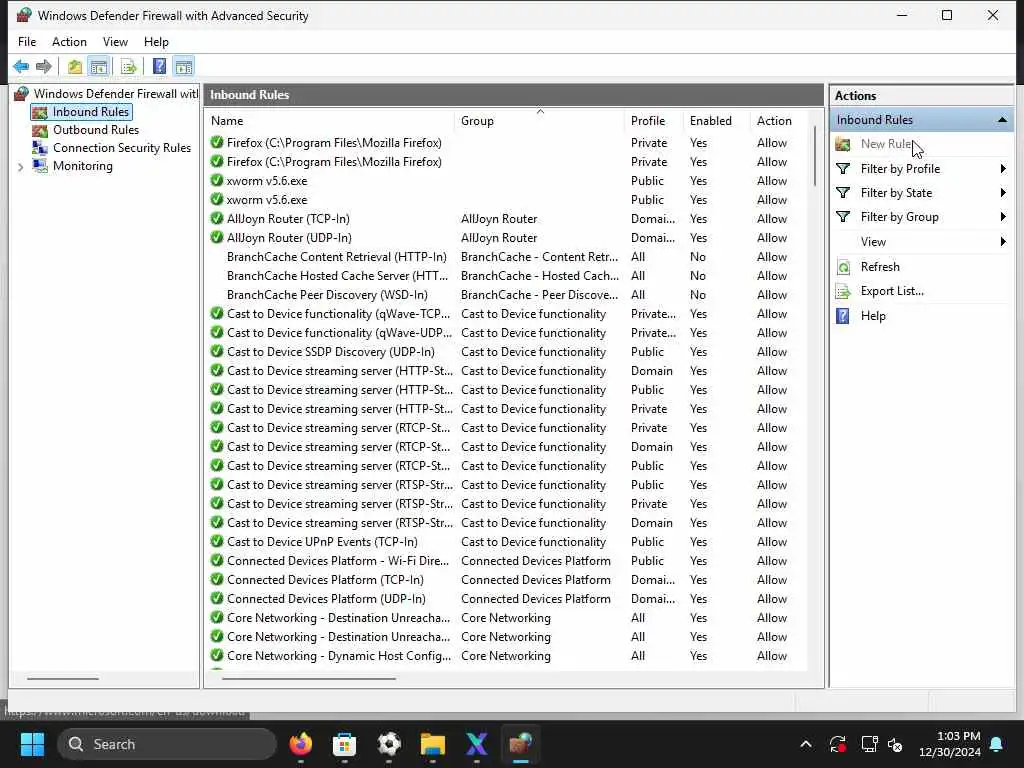Image resolution: width=1024 pixels, height=768 pixels.
Task: Click New Rule... in the Actions pane
Action: tap(886, 144)
